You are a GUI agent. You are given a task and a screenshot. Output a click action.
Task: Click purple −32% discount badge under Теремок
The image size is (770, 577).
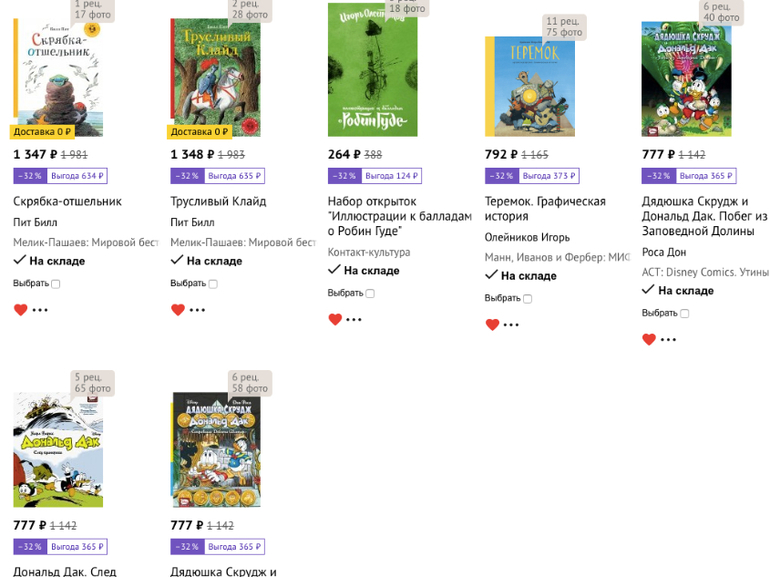(x=501, y=176)
